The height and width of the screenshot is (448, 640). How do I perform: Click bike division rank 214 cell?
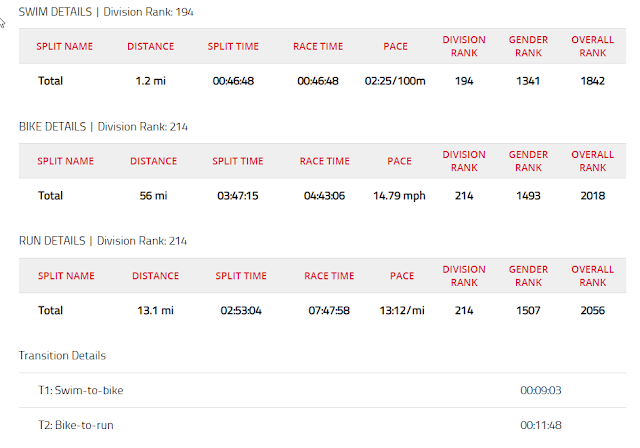pos(464,195)
